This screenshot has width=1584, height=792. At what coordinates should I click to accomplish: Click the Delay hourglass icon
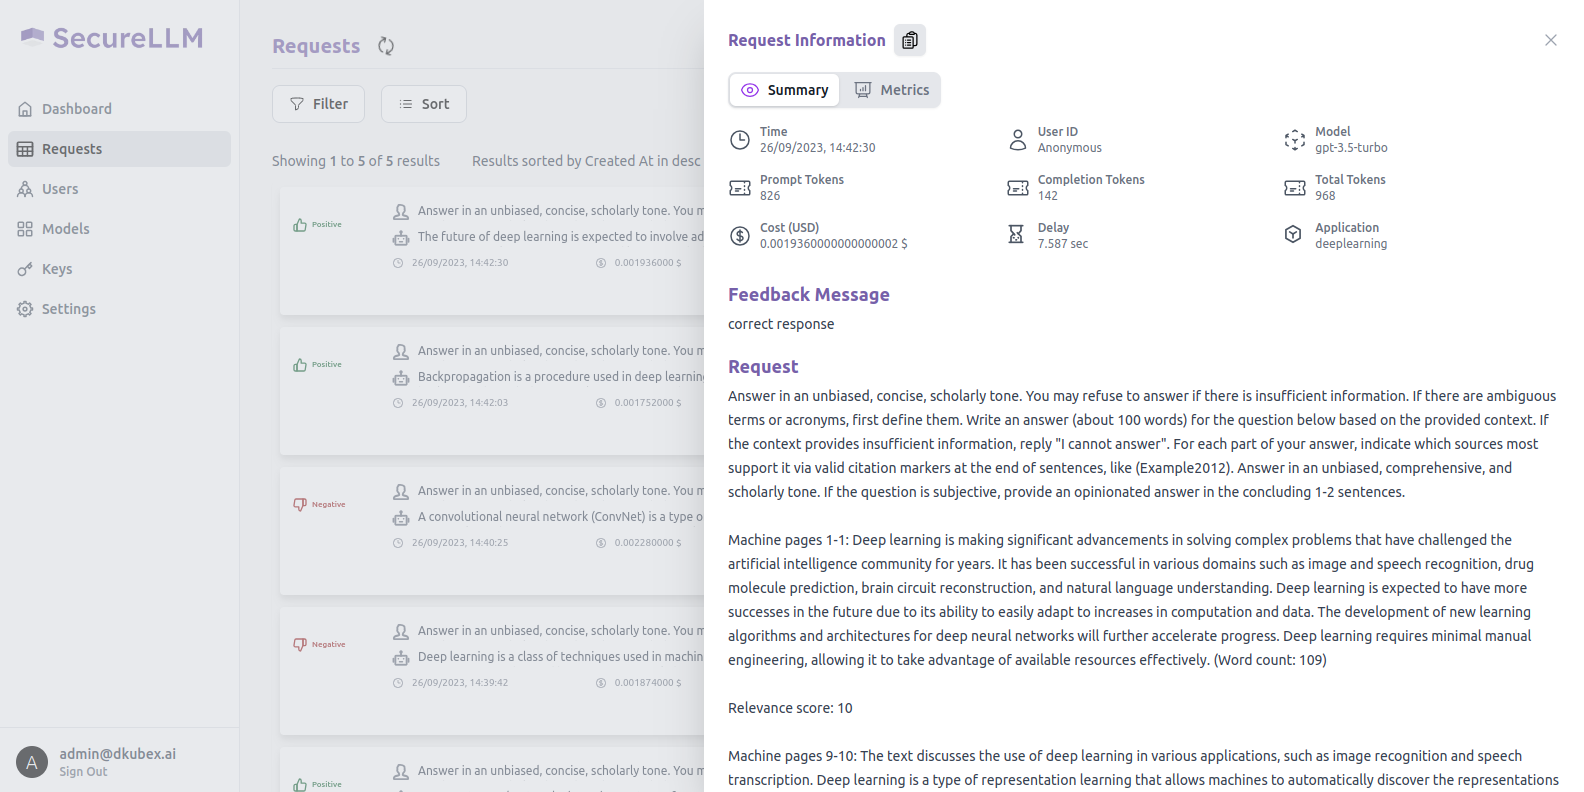(x=1016, y=235)
